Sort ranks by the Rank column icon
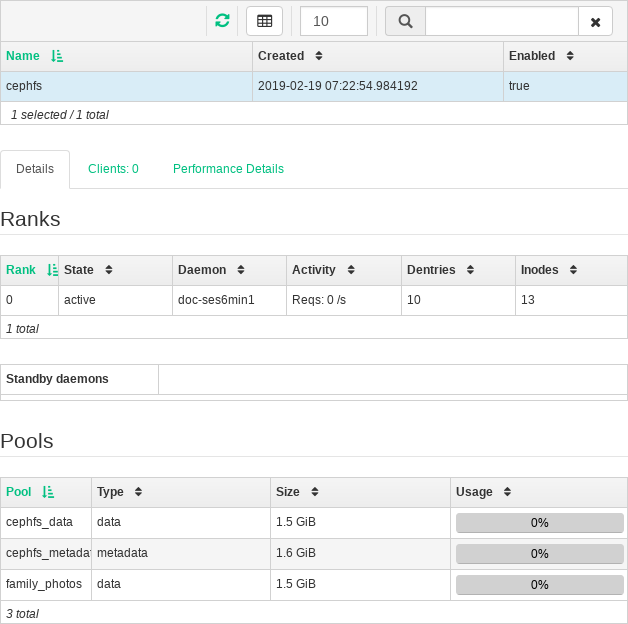This screenshot has width=628, height=624. (52, 270)
